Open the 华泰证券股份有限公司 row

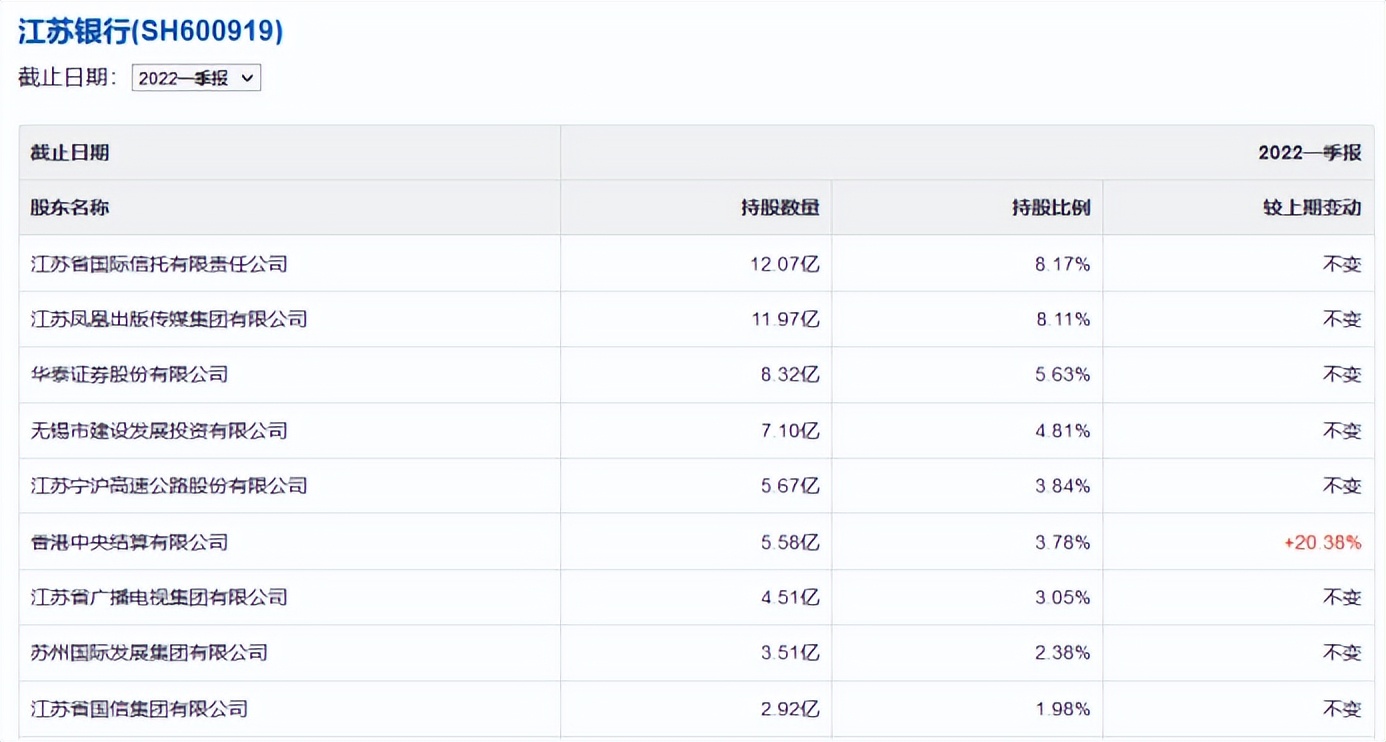(x=130, y=374)
